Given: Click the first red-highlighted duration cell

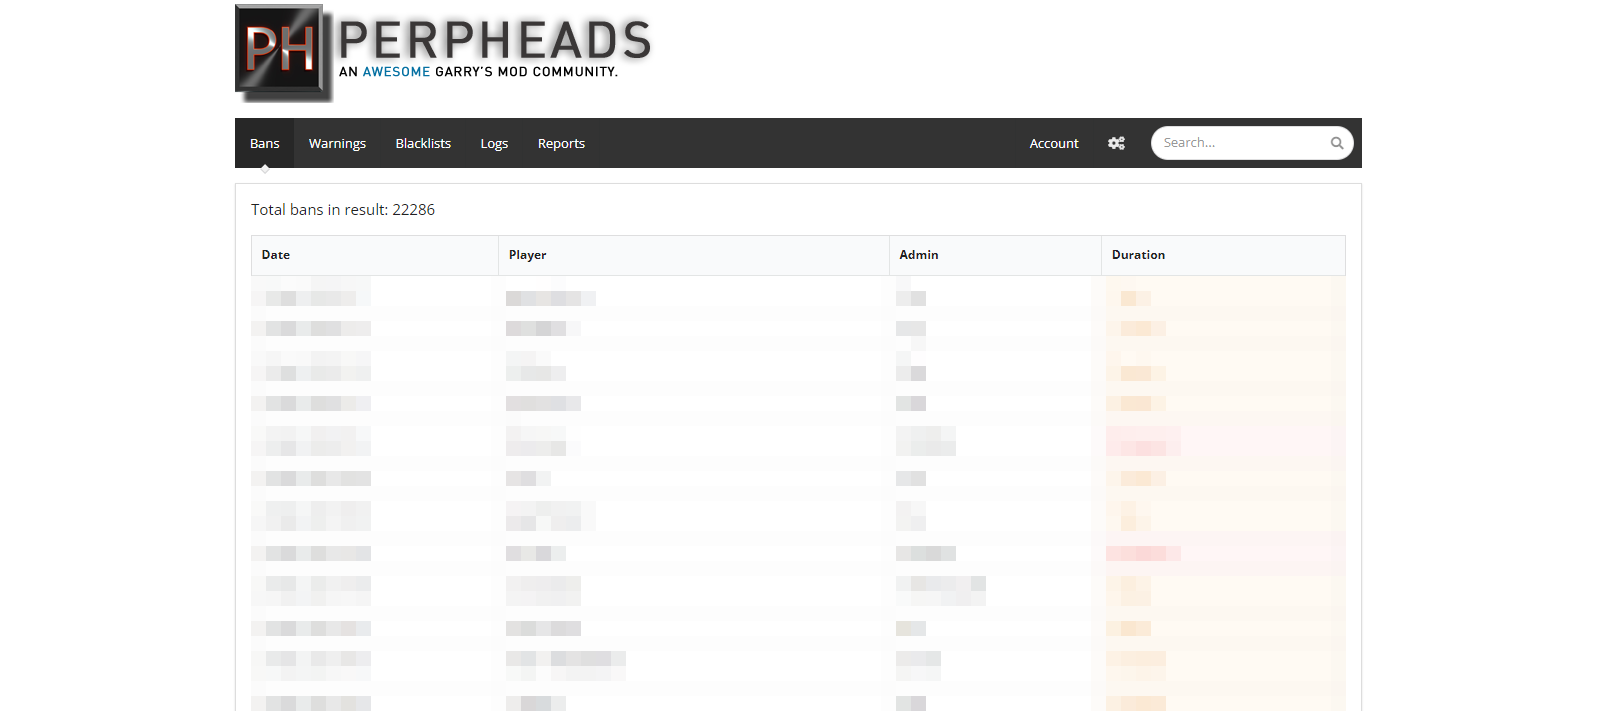Looking at the screenshot, I should pyautogui.click(x=1143, y=441).
